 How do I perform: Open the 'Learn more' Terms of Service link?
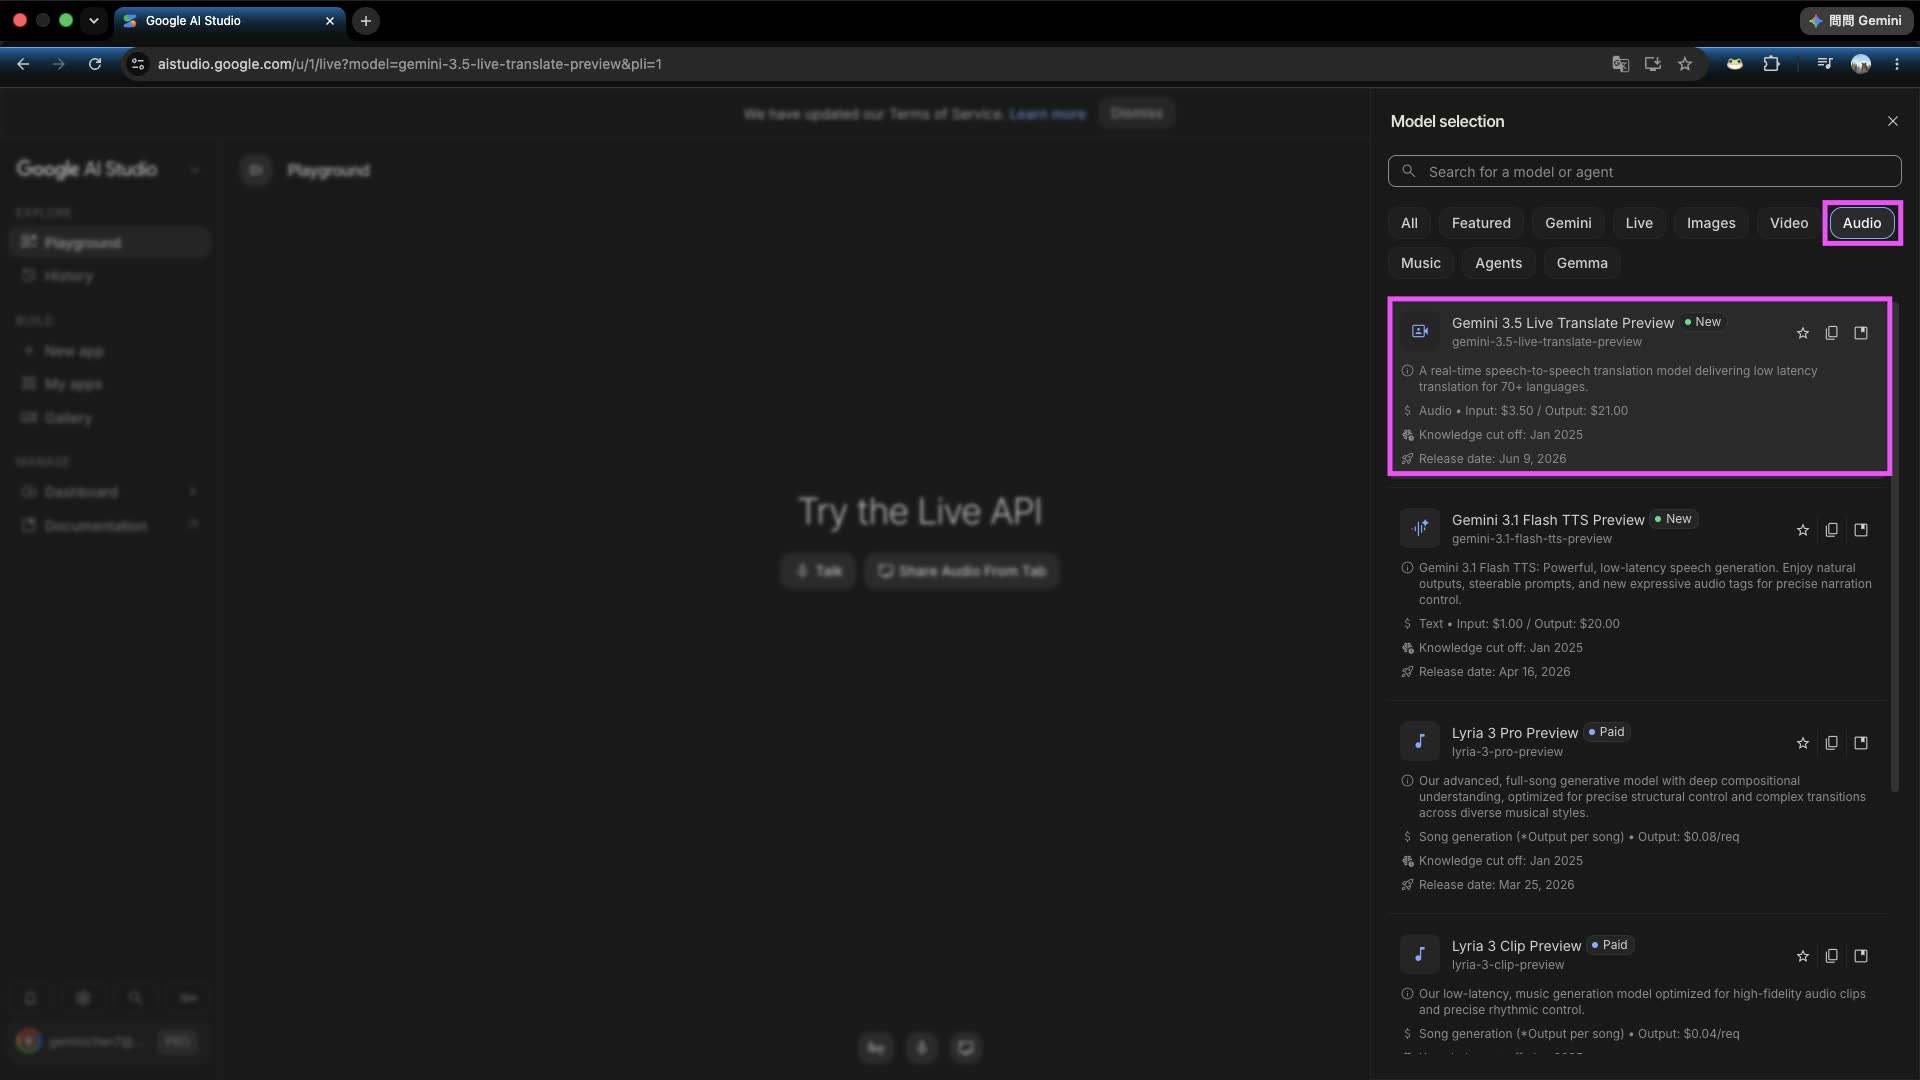[x=1047, y=114]
